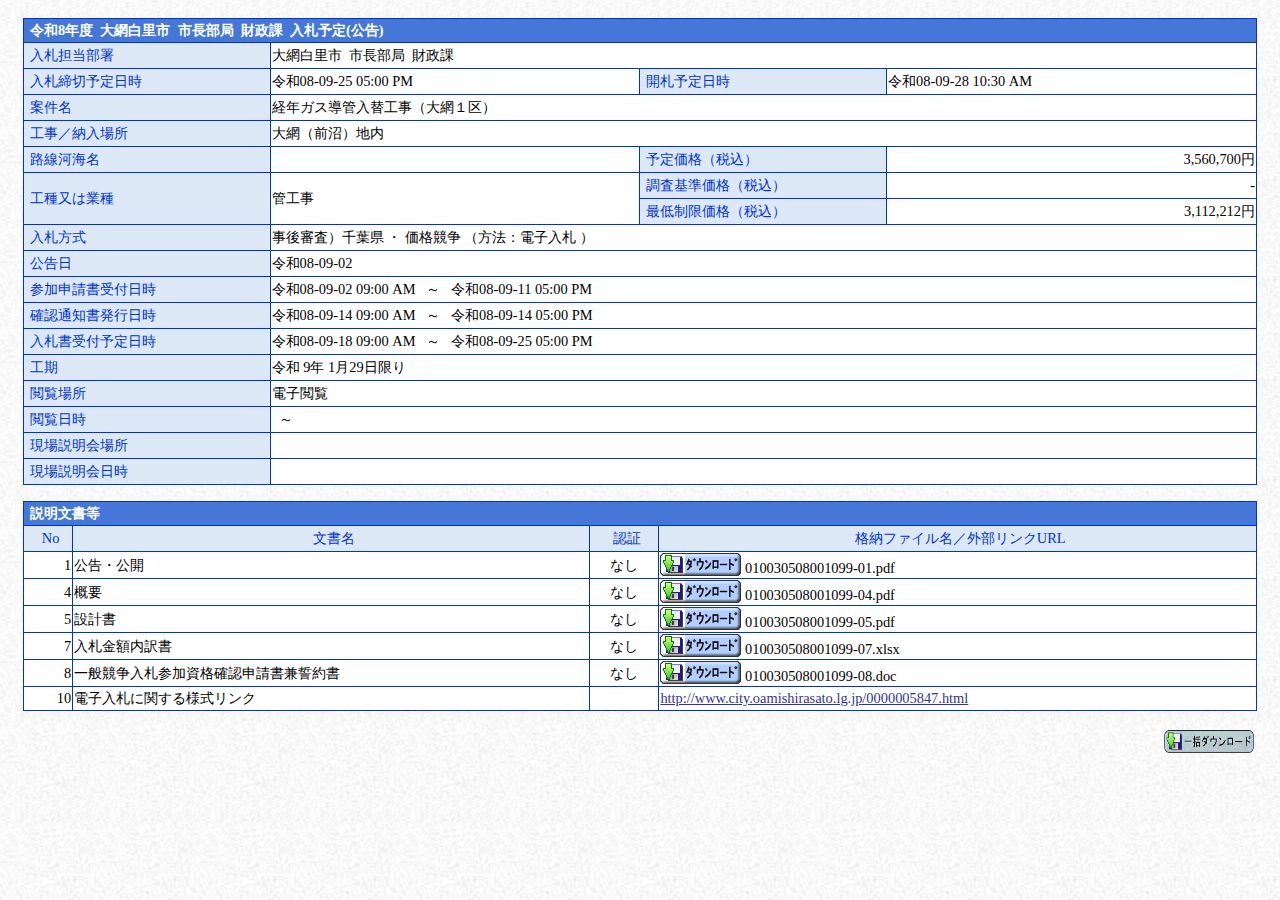Image resolution: width=1280 pixels, height=900 pixels.
Task: Click the 開札予定日時 value 令和08-09-28 10:30 AM
Action: pyautogui.click(x=960, y=81)
